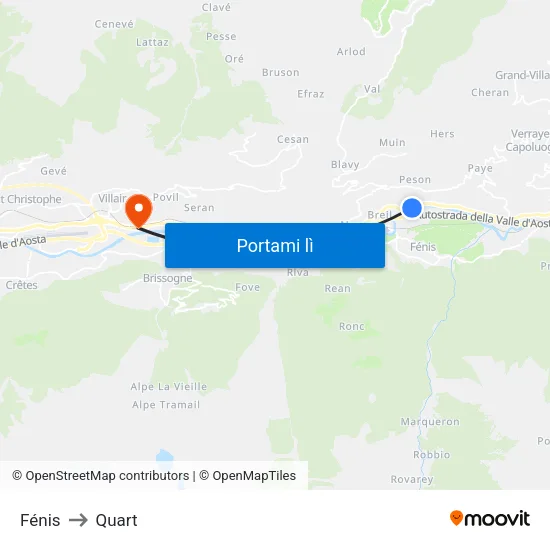Open the Moovit logo
This screenshot has height=550, width=550.
[x=490, y=518]
